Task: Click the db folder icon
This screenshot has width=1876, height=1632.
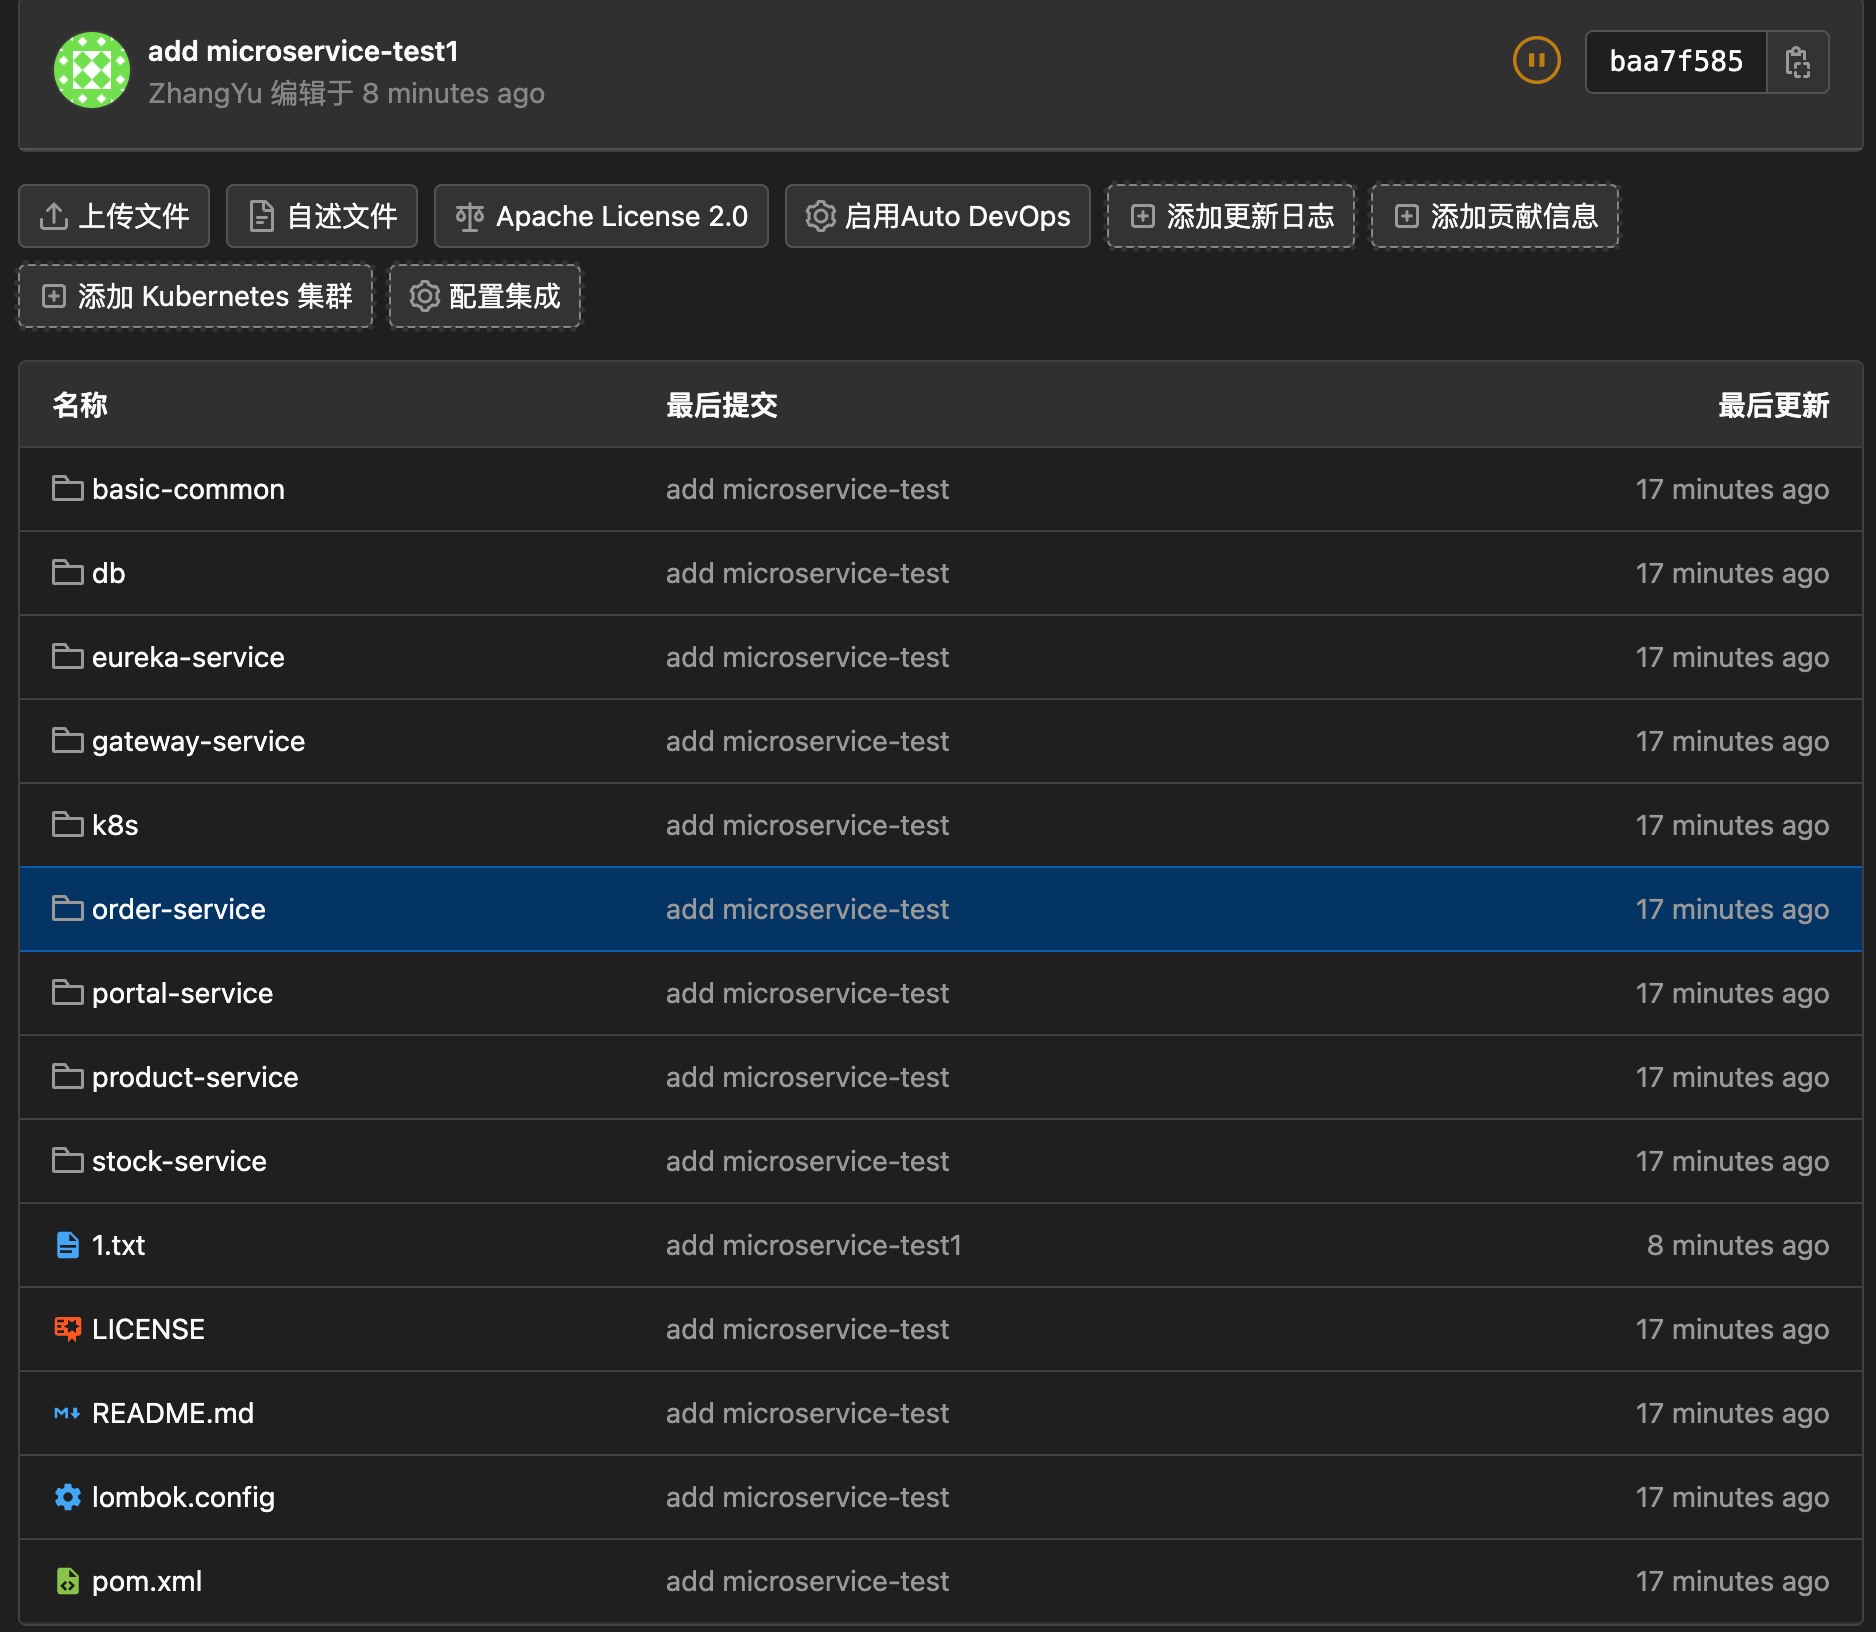Action: coord(68,573)
